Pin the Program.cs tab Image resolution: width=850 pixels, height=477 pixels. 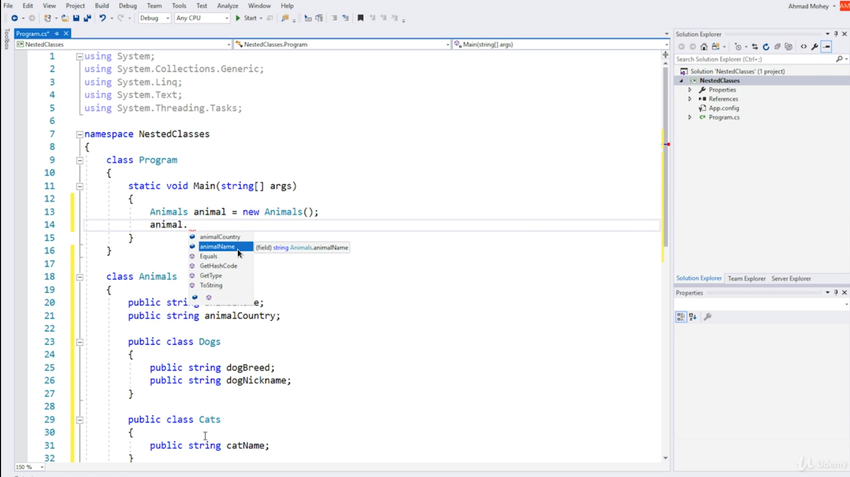click(x=56, y=34)
